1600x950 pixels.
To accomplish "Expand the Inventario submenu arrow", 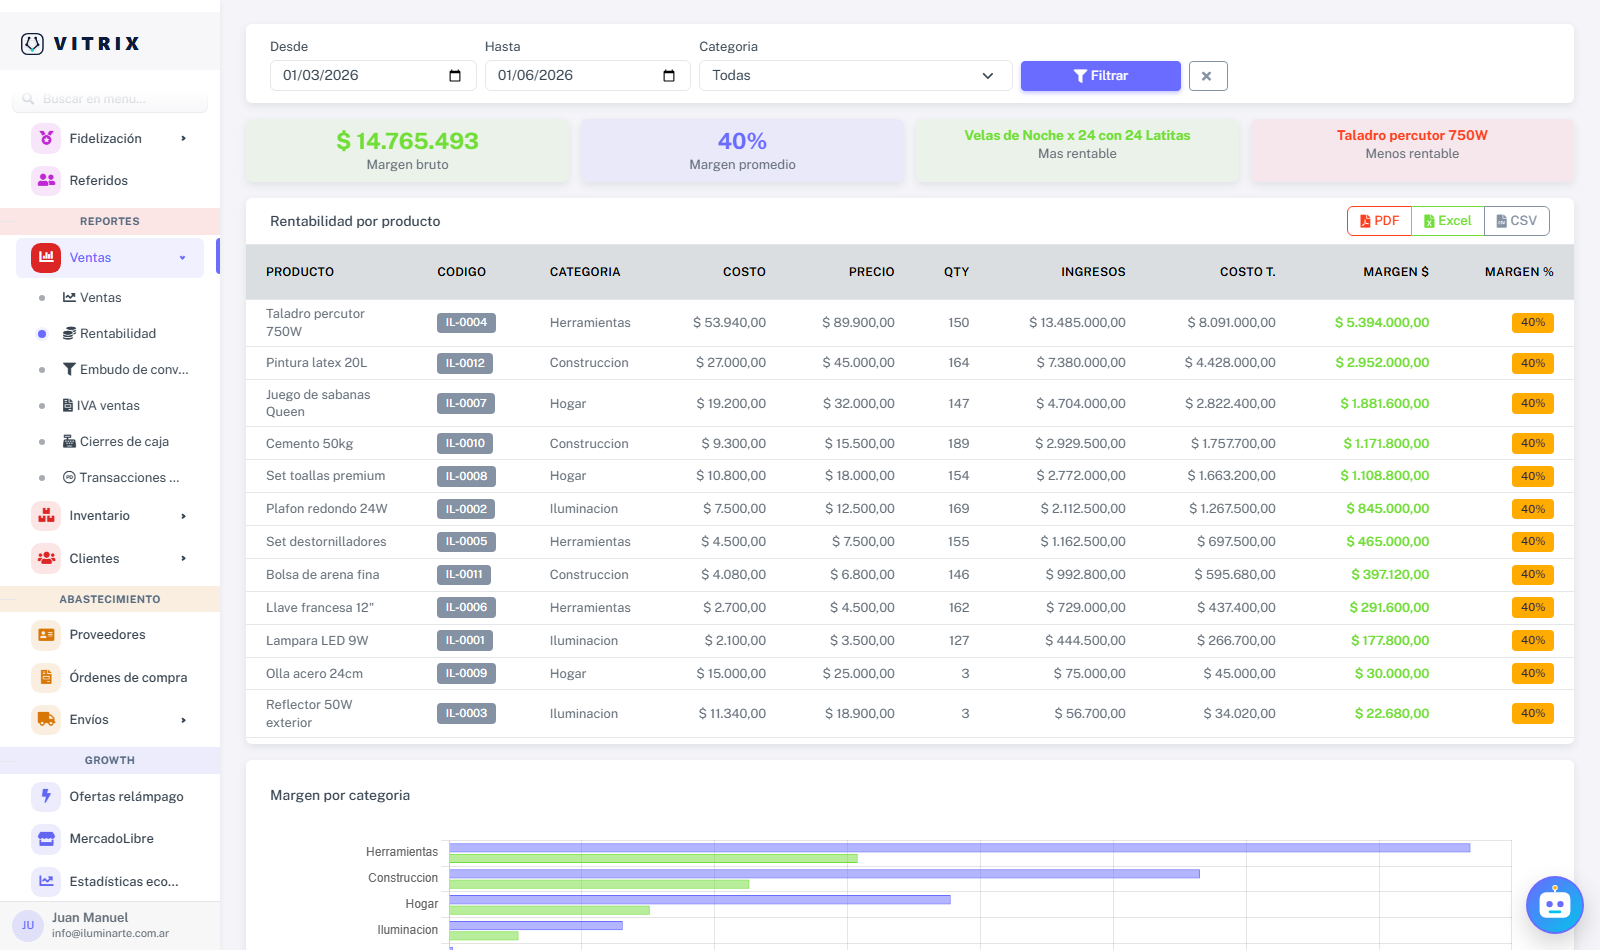I will click(183, 516).
